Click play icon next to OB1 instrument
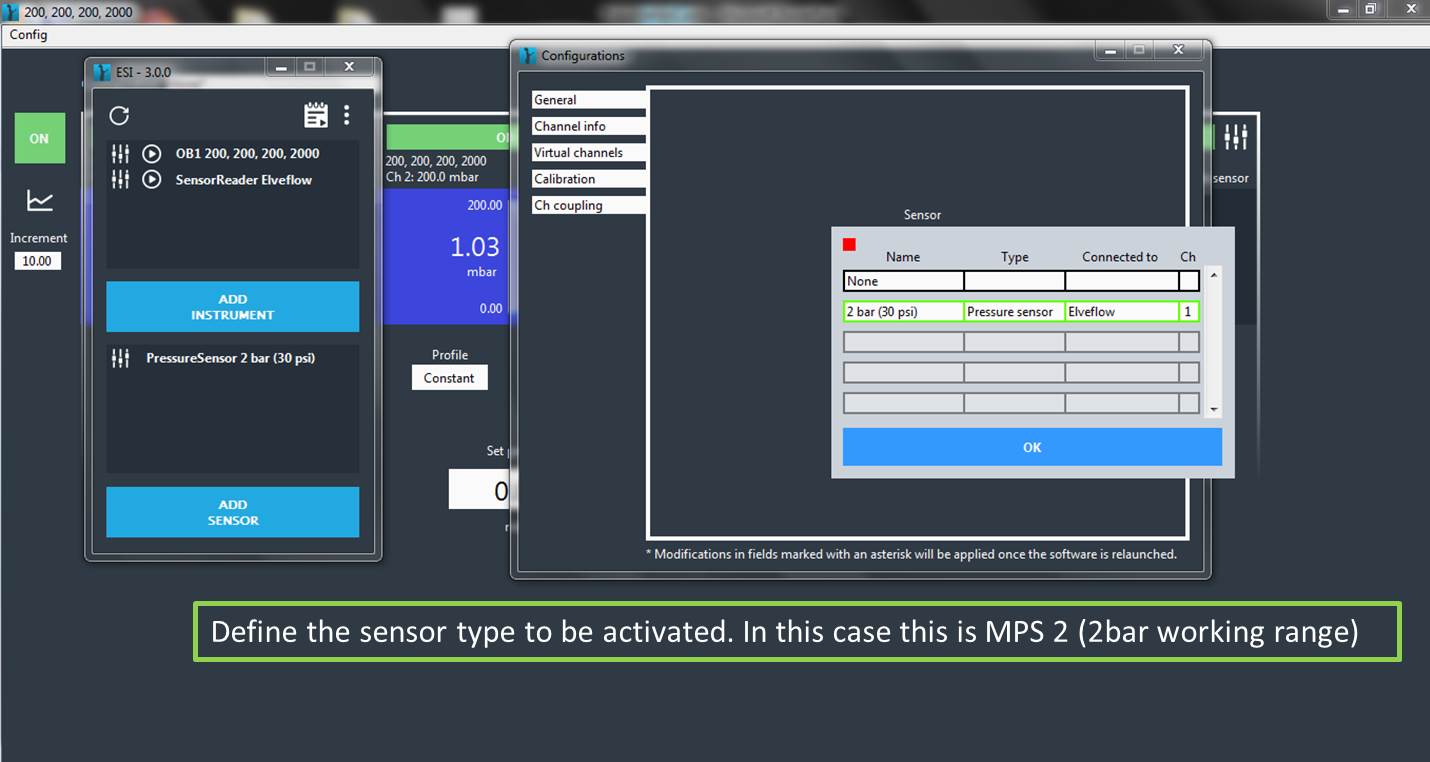The image size is (1430, 762). point(152,154)
